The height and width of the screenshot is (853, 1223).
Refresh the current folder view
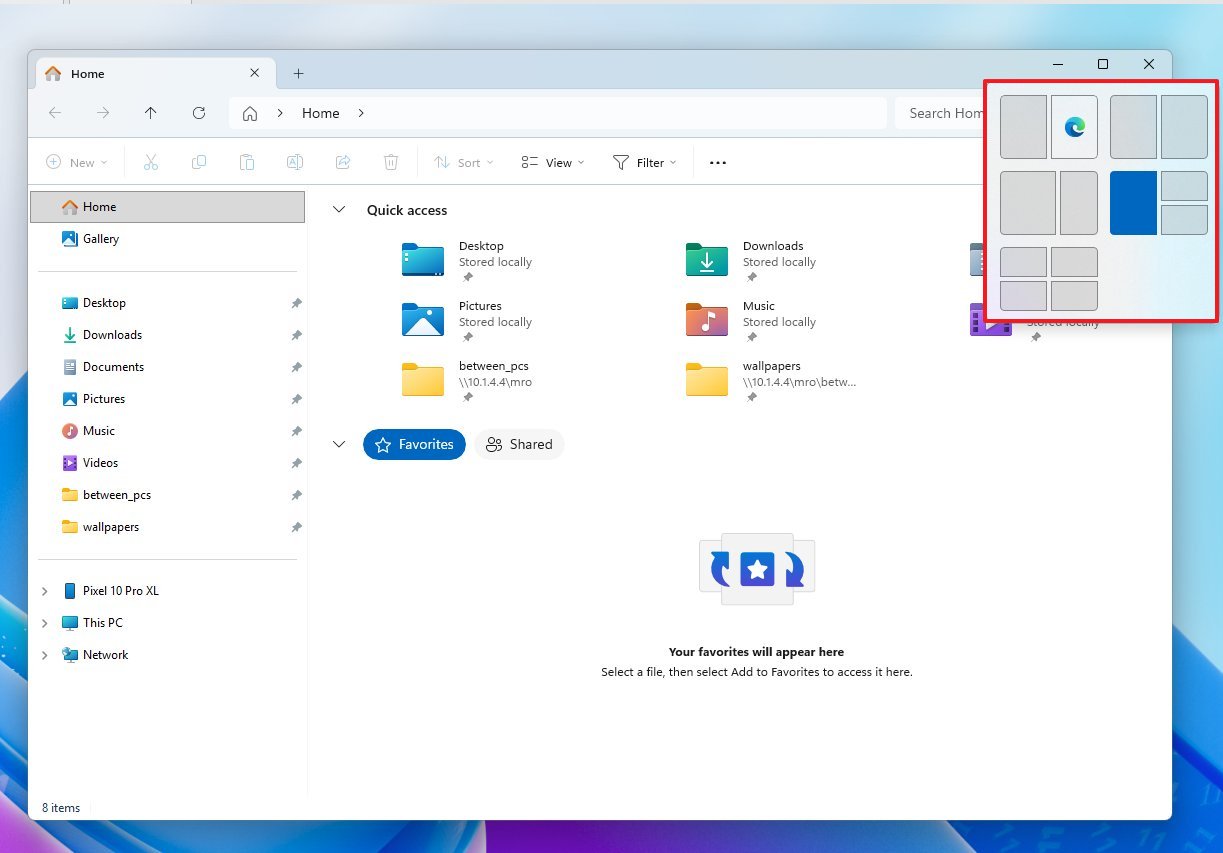[x=199, y=113]
